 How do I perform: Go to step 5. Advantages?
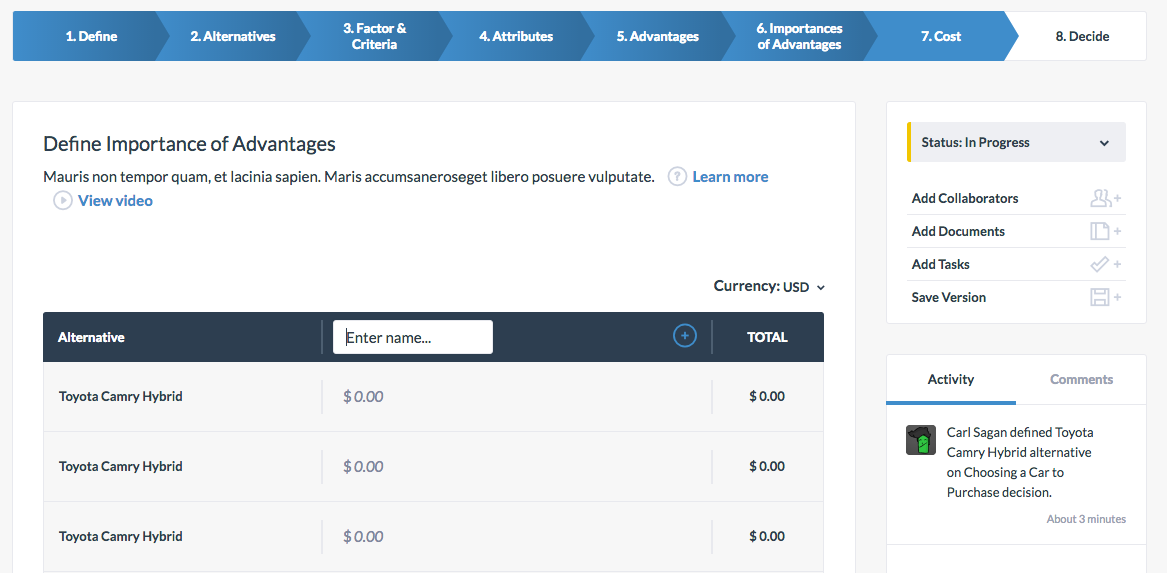[657, 36]
